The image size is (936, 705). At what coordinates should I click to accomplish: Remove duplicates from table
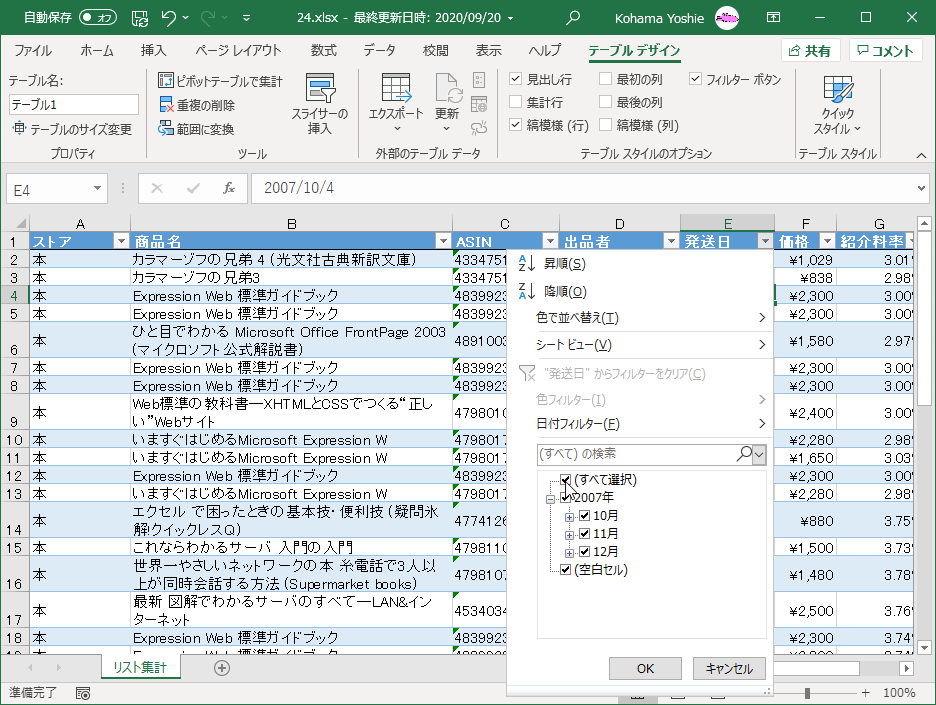click(x=197, y=105)
